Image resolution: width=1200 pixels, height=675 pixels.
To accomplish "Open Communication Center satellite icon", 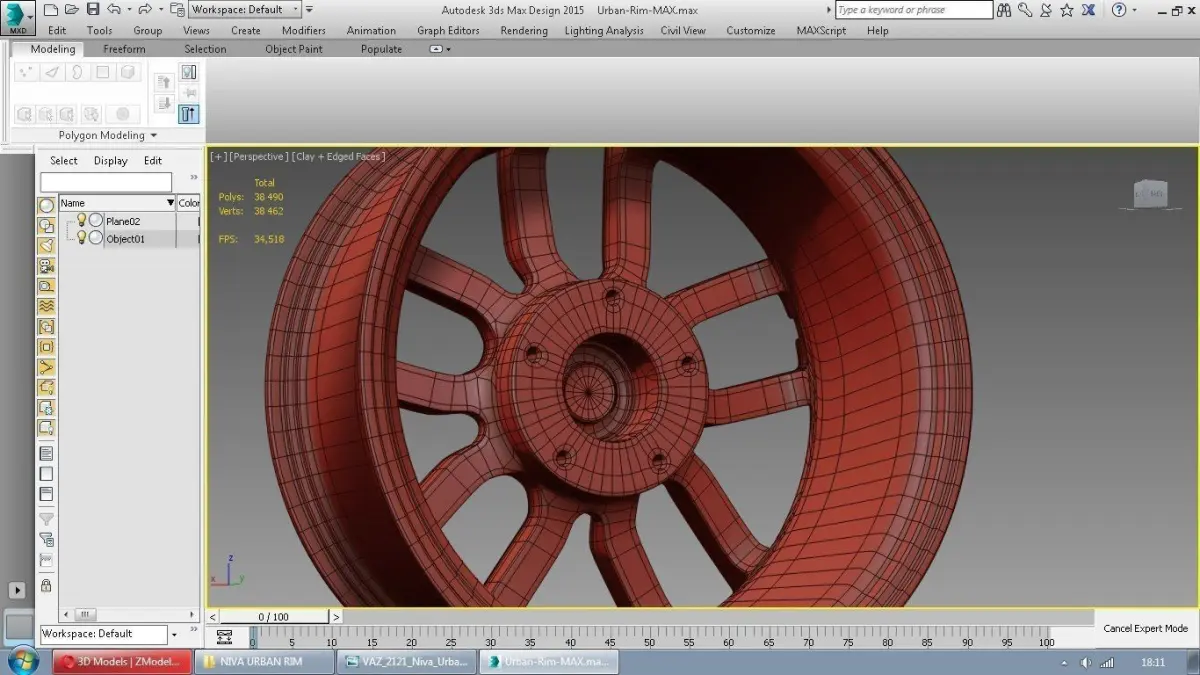I will coord(1046,10).
